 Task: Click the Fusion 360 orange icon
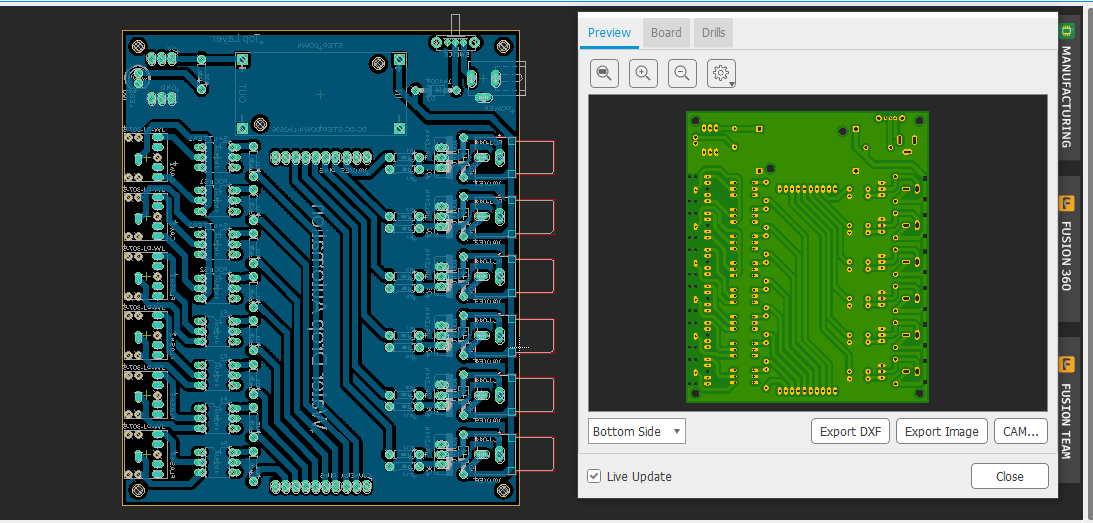point(1066,204)
